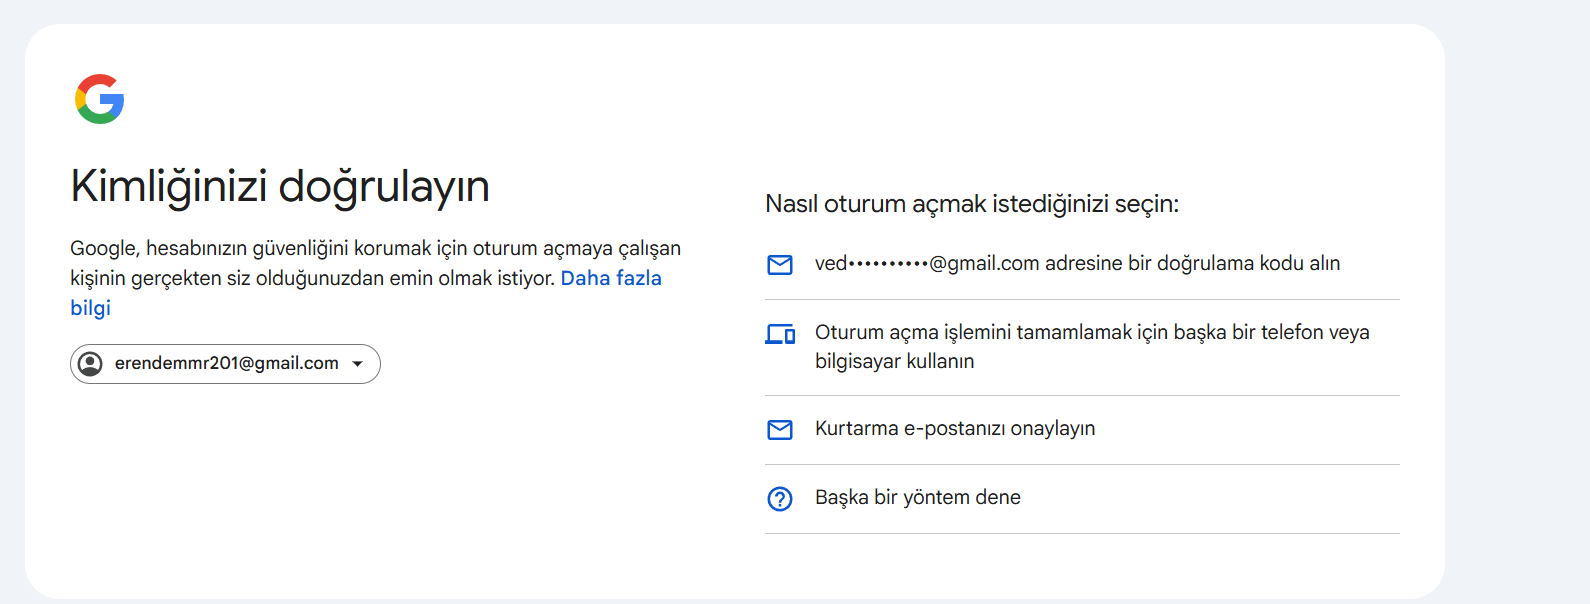Open account chip showing erendemmr201@gmail.com text
Viewport: 1590px width, 604px height.
(227, 363)
